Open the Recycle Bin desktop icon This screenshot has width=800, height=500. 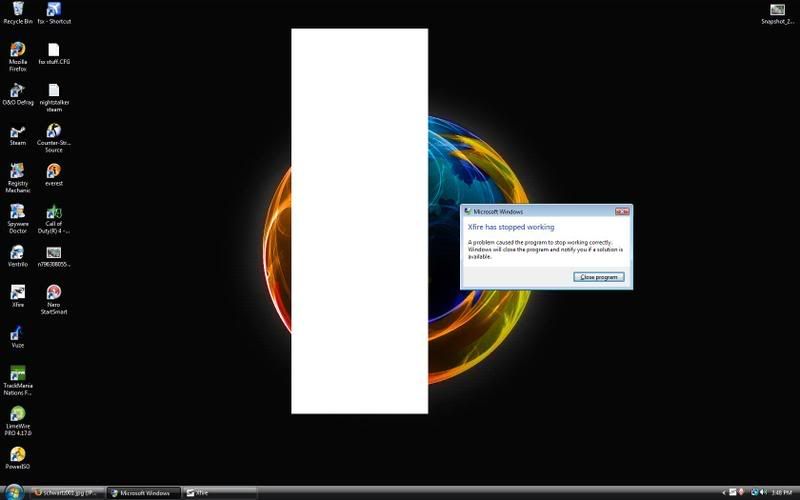[18, 13]
